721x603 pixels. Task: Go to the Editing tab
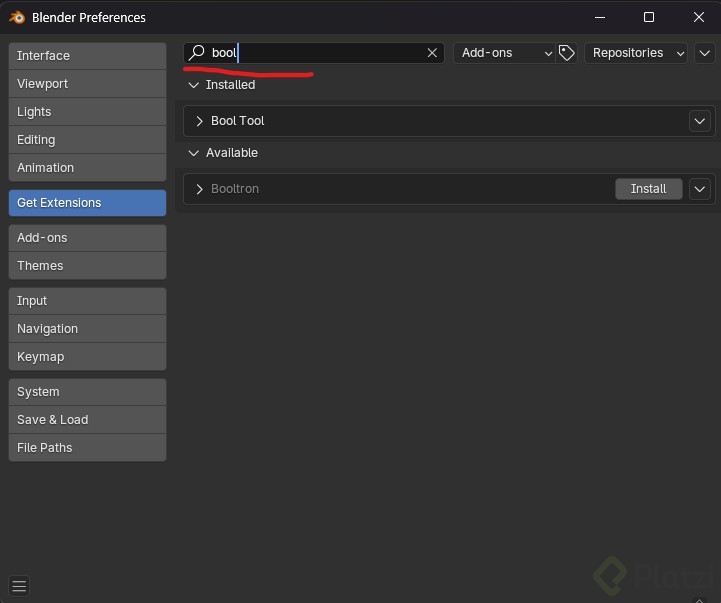[x=87, y=140]
